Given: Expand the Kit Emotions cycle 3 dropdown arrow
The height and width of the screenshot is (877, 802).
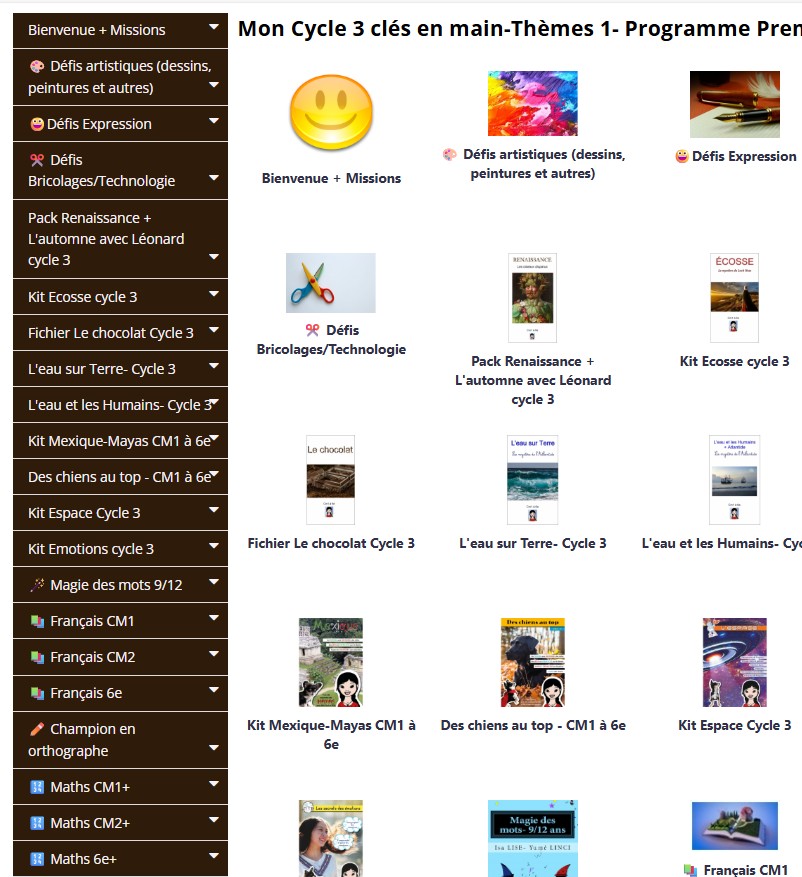Looking at the screenshot, I should (x=214, y=546).
